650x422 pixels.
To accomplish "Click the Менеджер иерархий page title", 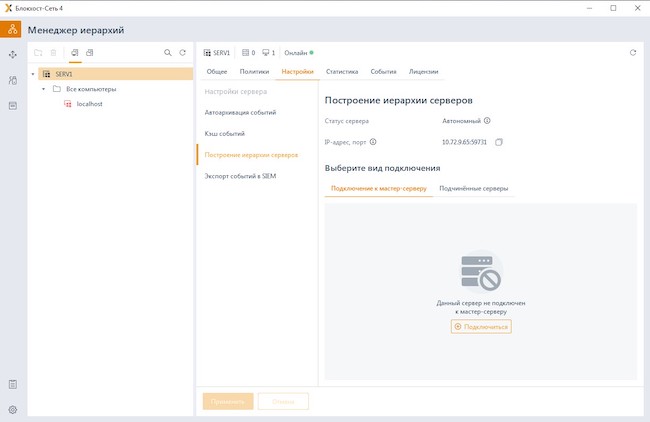I will (76, 30).
